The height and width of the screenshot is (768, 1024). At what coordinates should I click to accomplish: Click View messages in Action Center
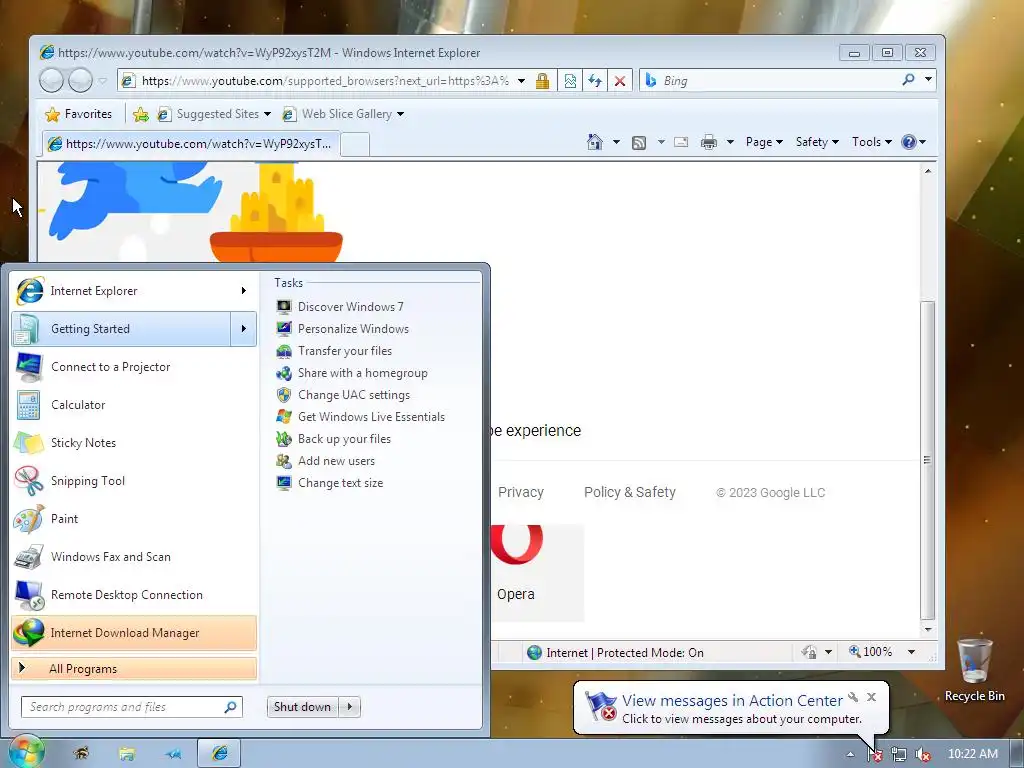coord(732,701)
